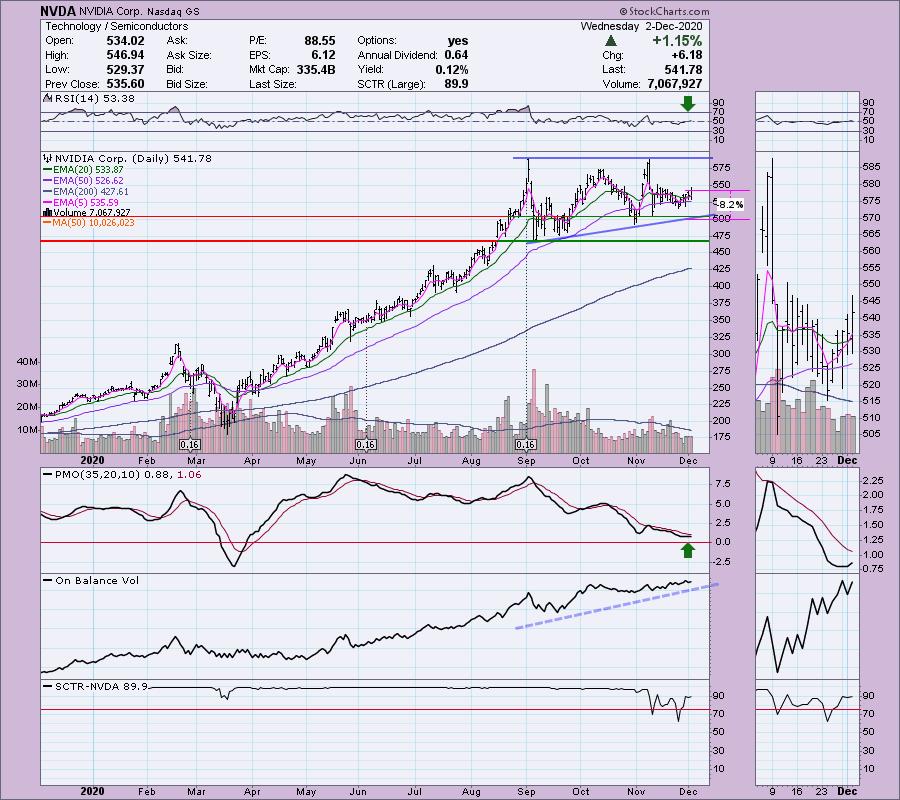Click the 'Ask Size:' field label
The image size is (900, 800).
189,55
